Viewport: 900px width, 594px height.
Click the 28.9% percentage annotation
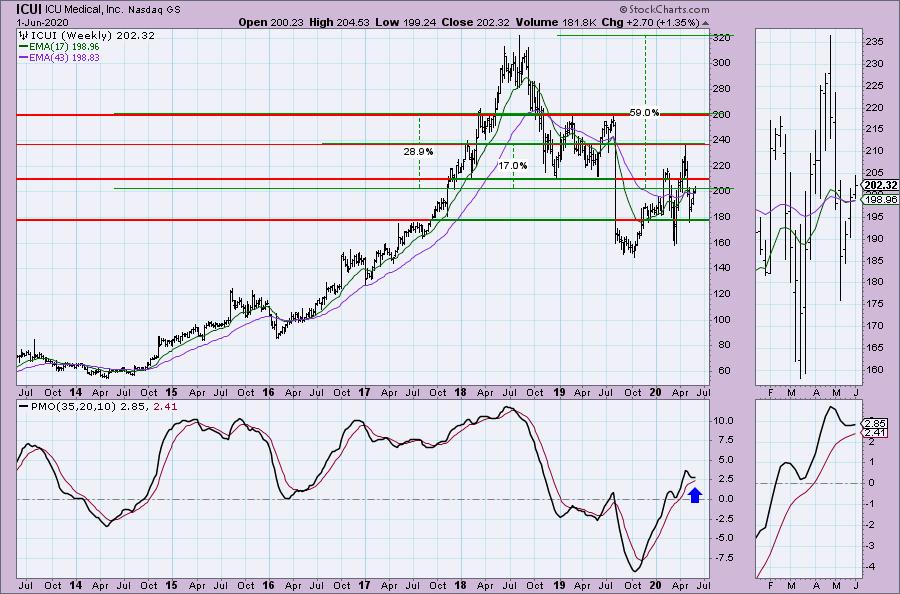pos(418,152)
